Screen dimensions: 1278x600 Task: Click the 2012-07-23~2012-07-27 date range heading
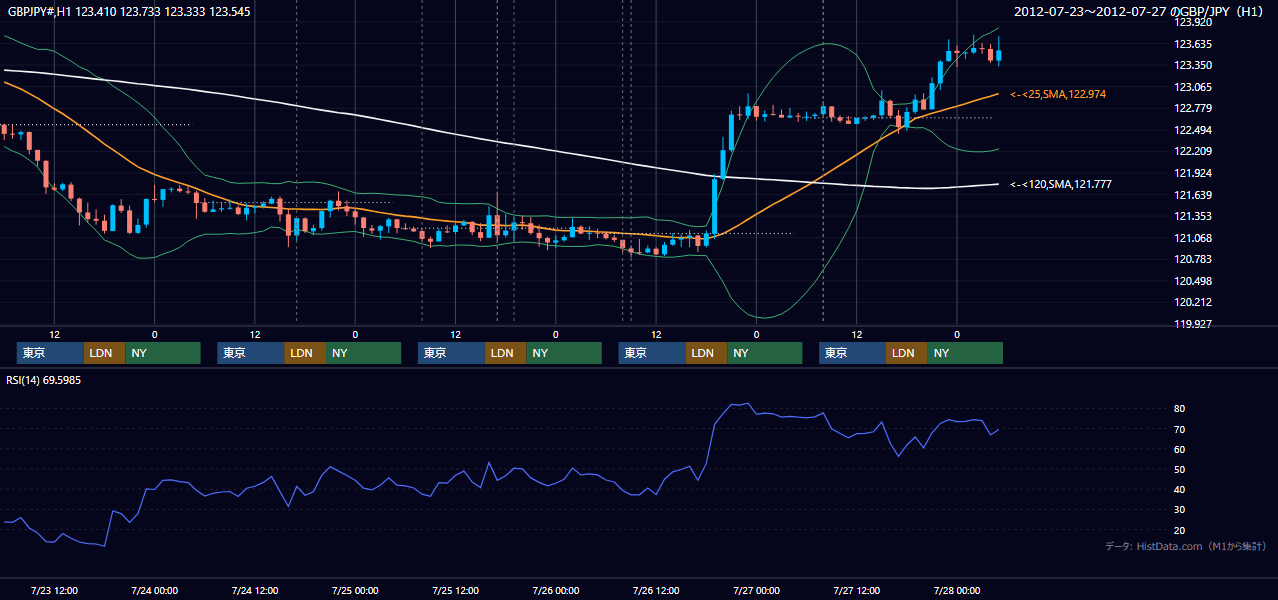coord(1139,11)
